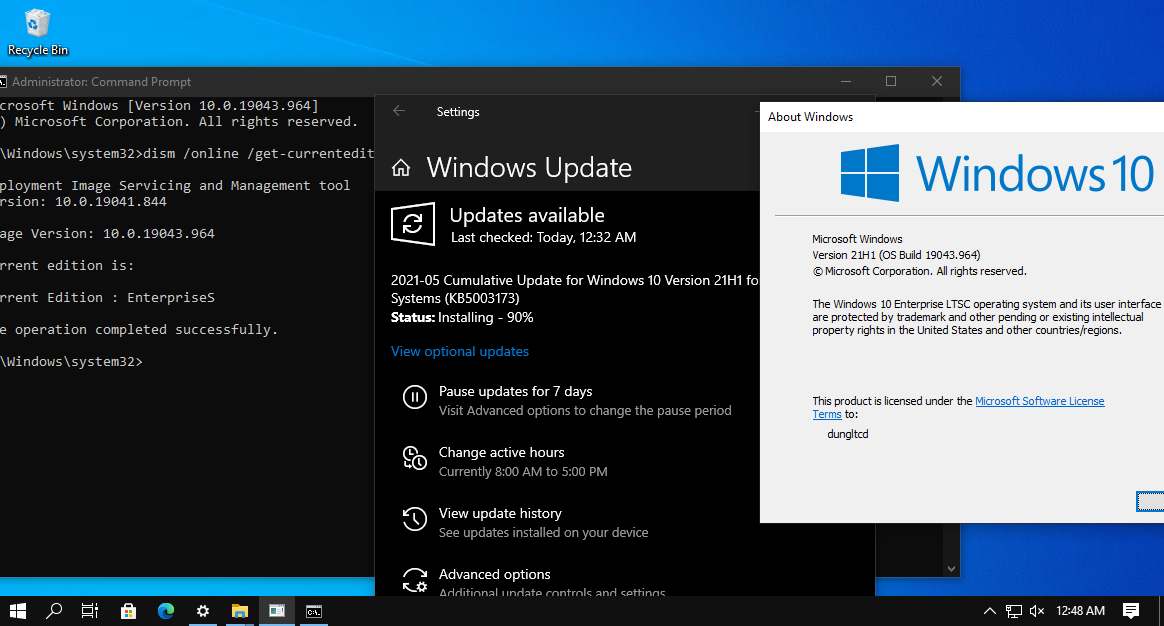Viewport: 1164px width, 626px height.
Task: Open taskbar Search
Action: (x=53, y=611)
